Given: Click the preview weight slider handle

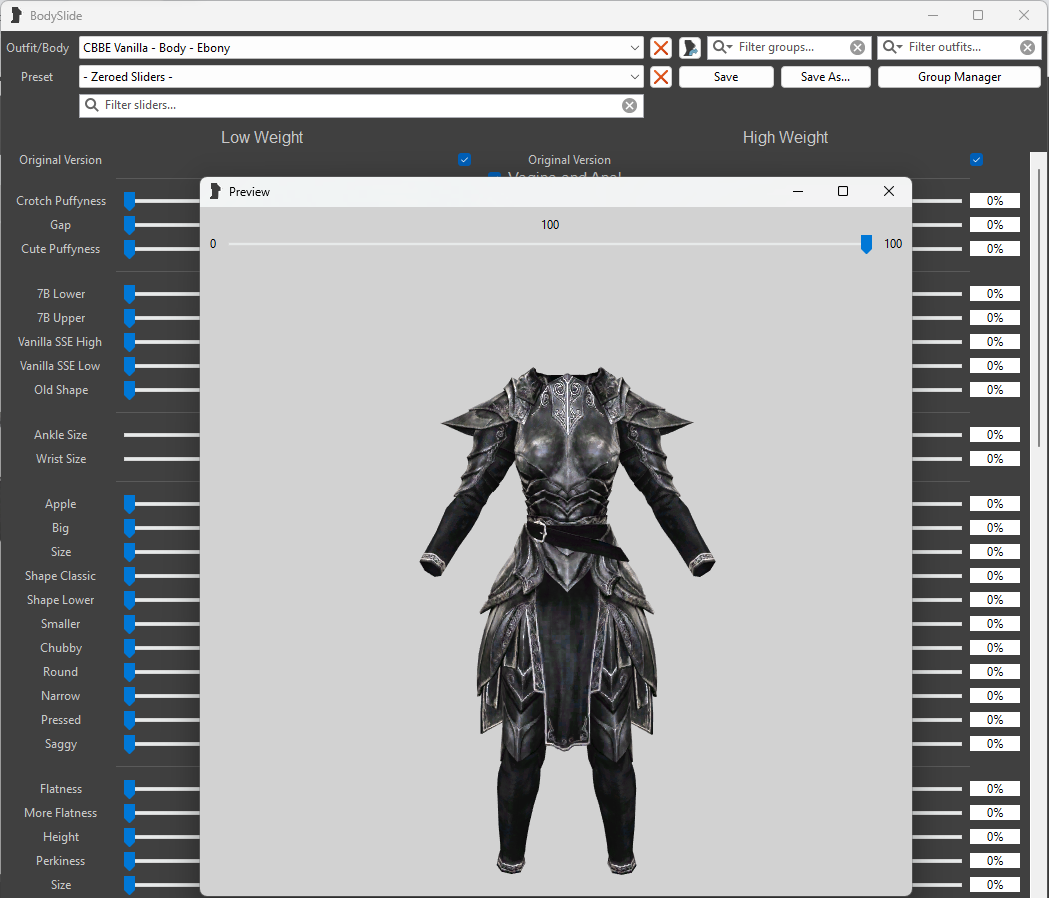Looking at the screenshot, I should pos(866,244).
